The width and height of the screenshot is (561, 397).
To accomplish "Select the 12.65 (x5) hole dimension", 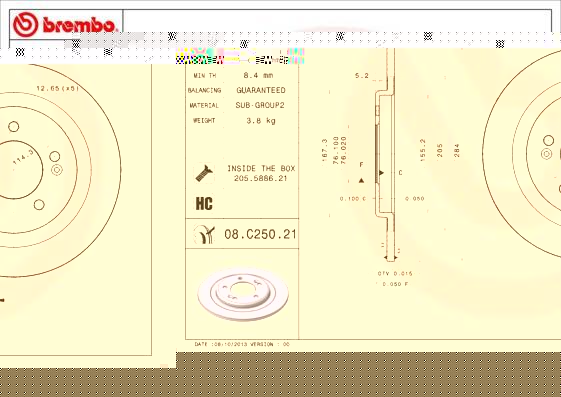I will point(58,88).
